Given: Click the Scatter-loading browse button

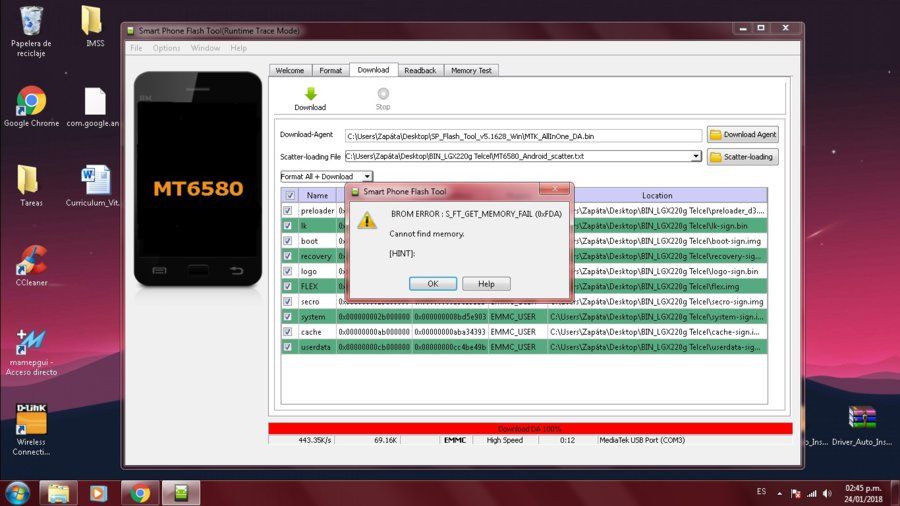Looking at the screenshot, I should point(743,157).
